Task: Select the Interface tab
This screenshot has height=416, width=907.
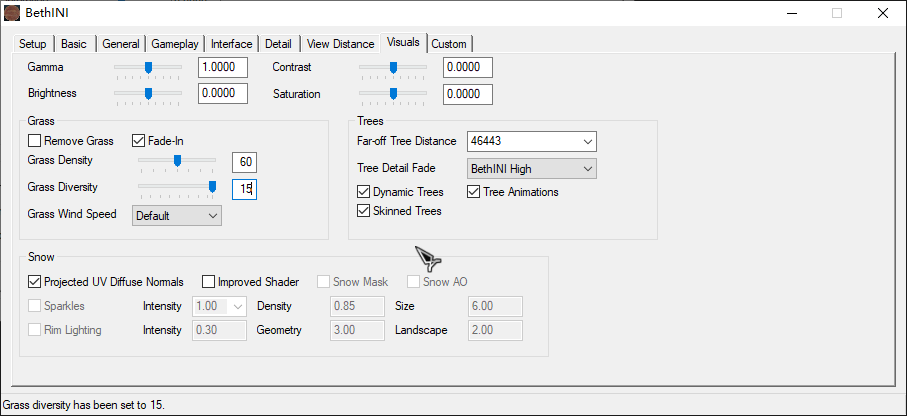Action: (231, 44)
